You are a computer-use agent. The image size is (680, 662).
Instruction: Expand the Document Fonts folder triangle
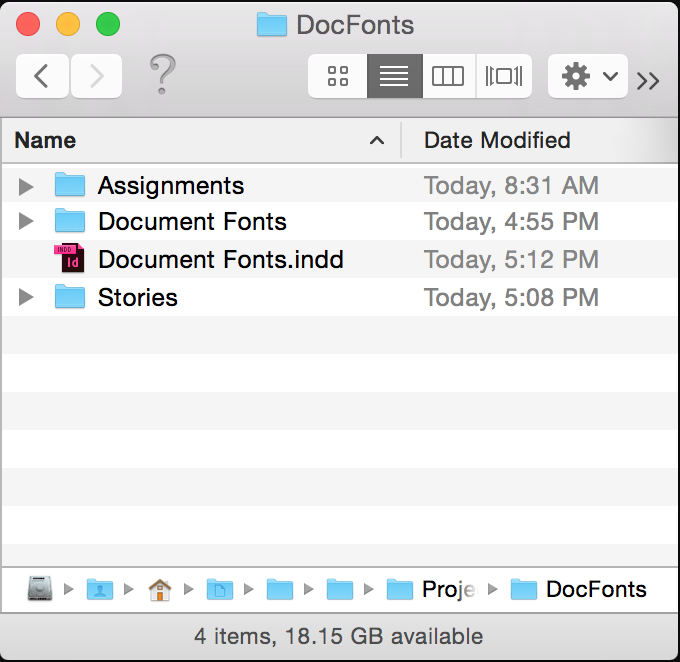click(26, 222)
